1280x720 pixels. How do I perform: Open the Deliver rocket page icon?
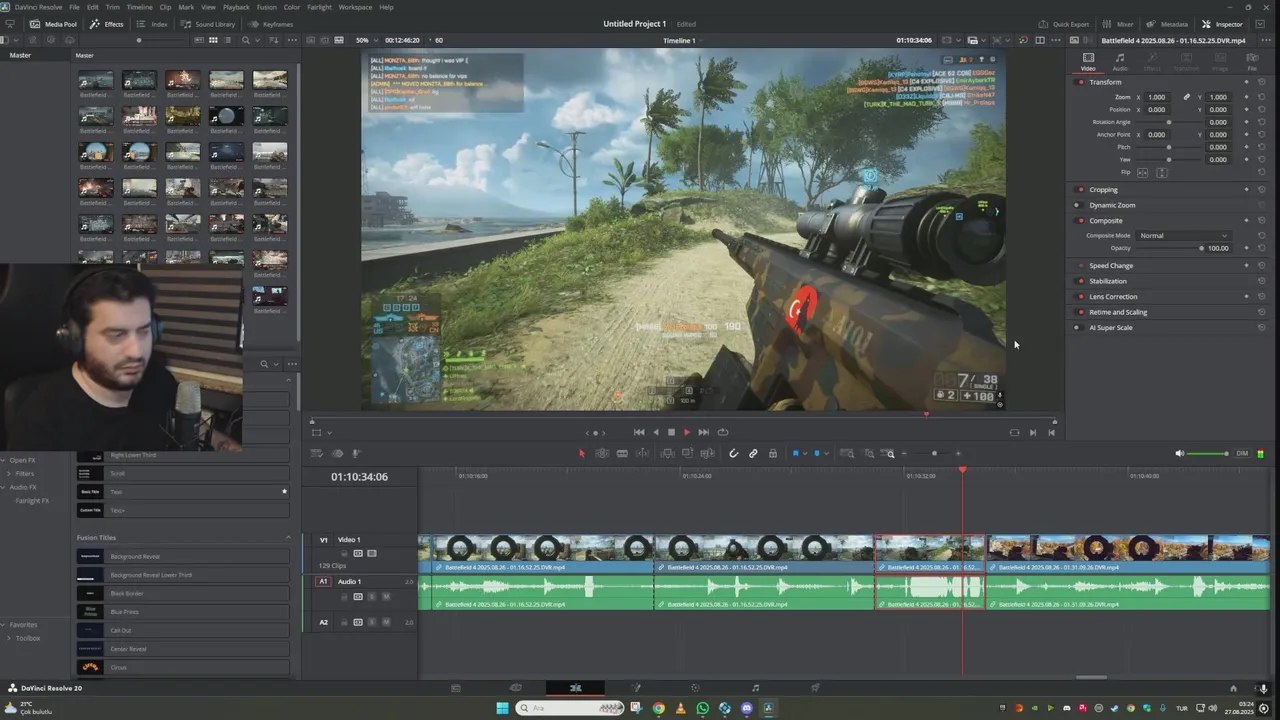[x=815, y=688]
